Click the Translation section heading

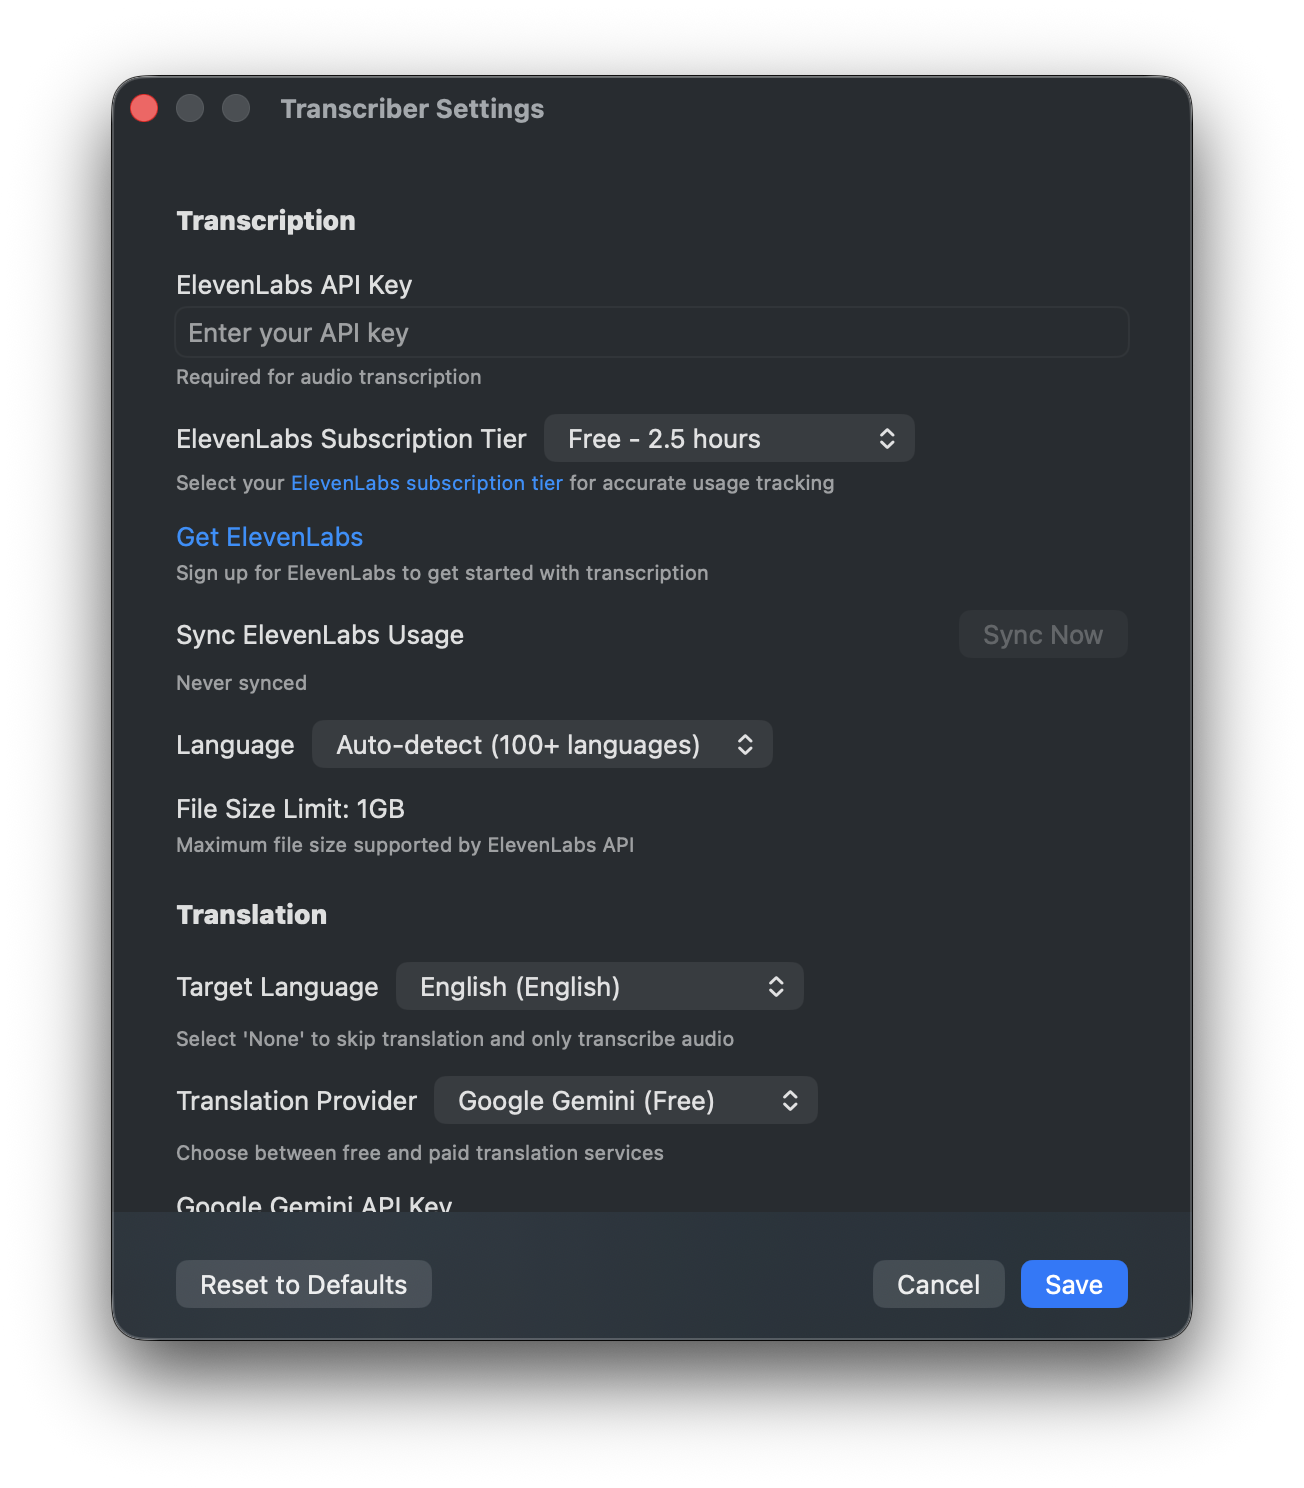pos(252,915)
